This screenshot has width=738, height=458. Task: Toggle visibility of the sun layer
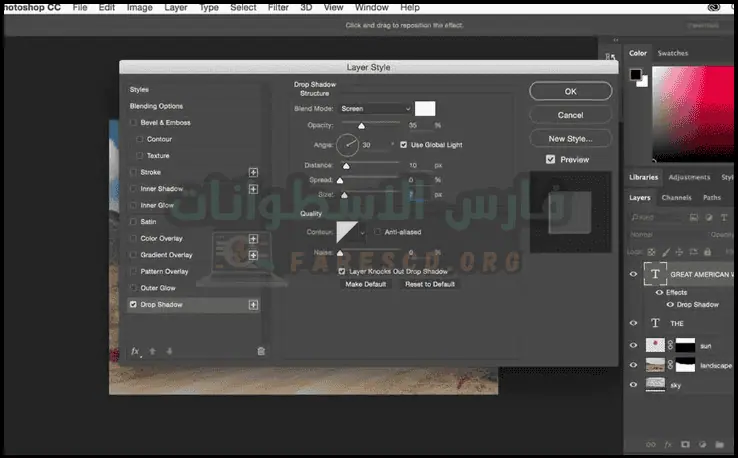click(633, 345)
